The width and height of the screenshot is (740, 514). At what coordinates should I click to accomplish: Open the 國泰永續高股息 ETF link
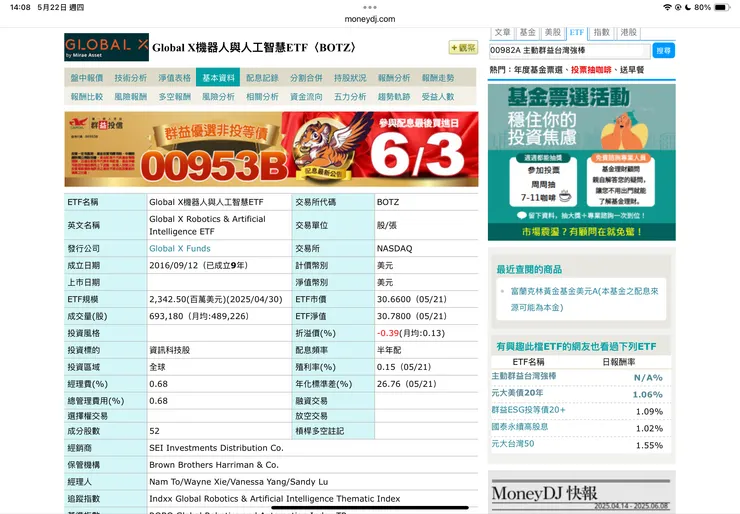[x=520, y=427]
